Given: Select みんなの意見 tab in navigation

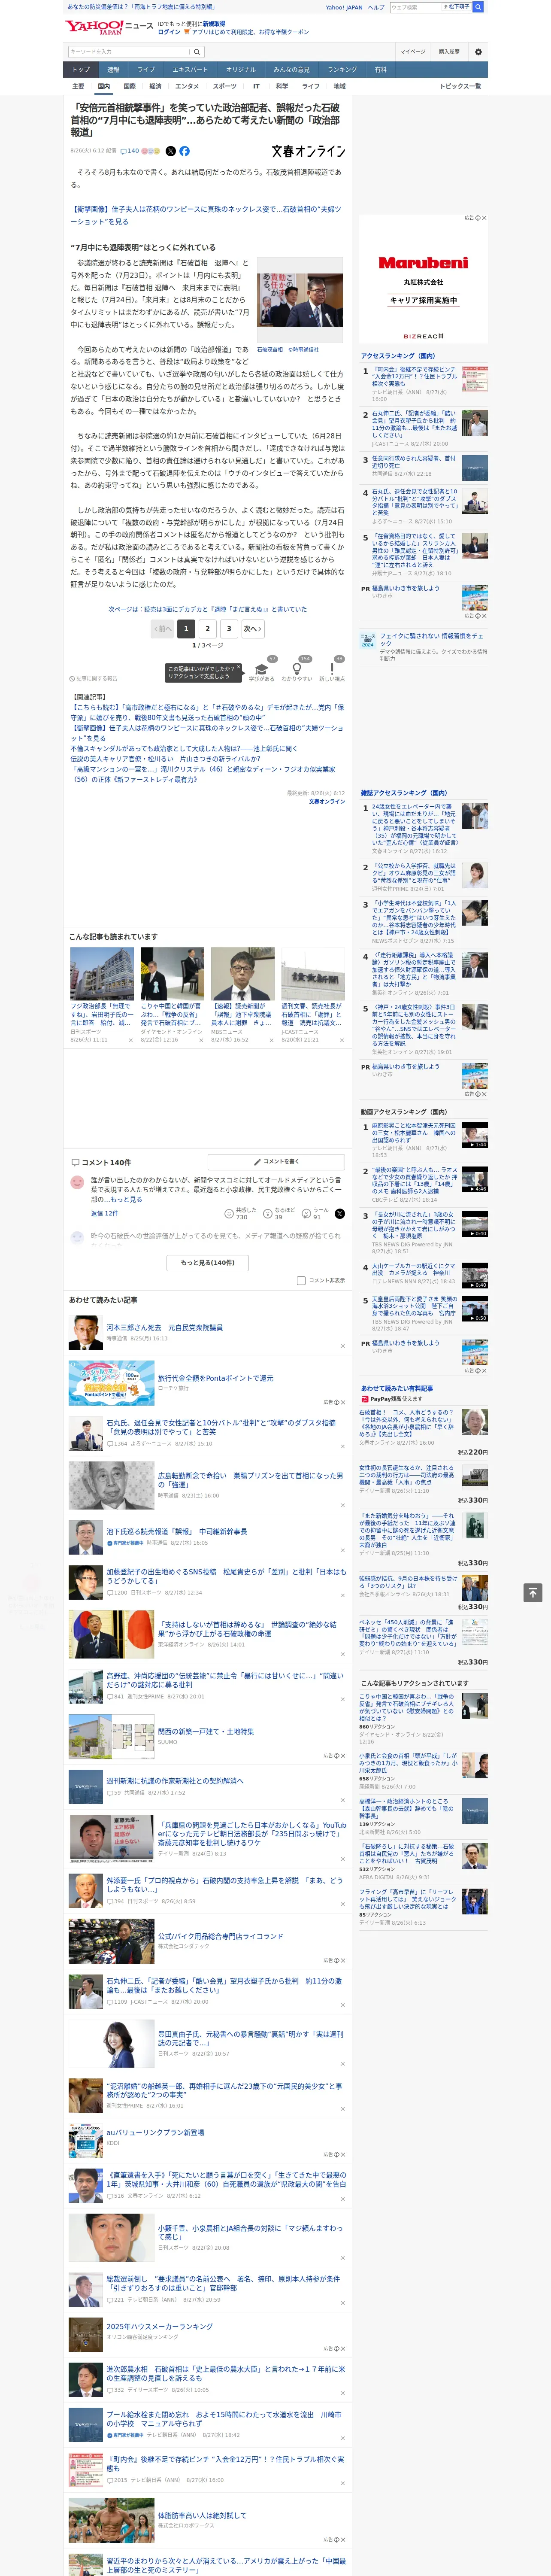Looking at the screenshot, I should pyautogui.click(x=292, y=70).
